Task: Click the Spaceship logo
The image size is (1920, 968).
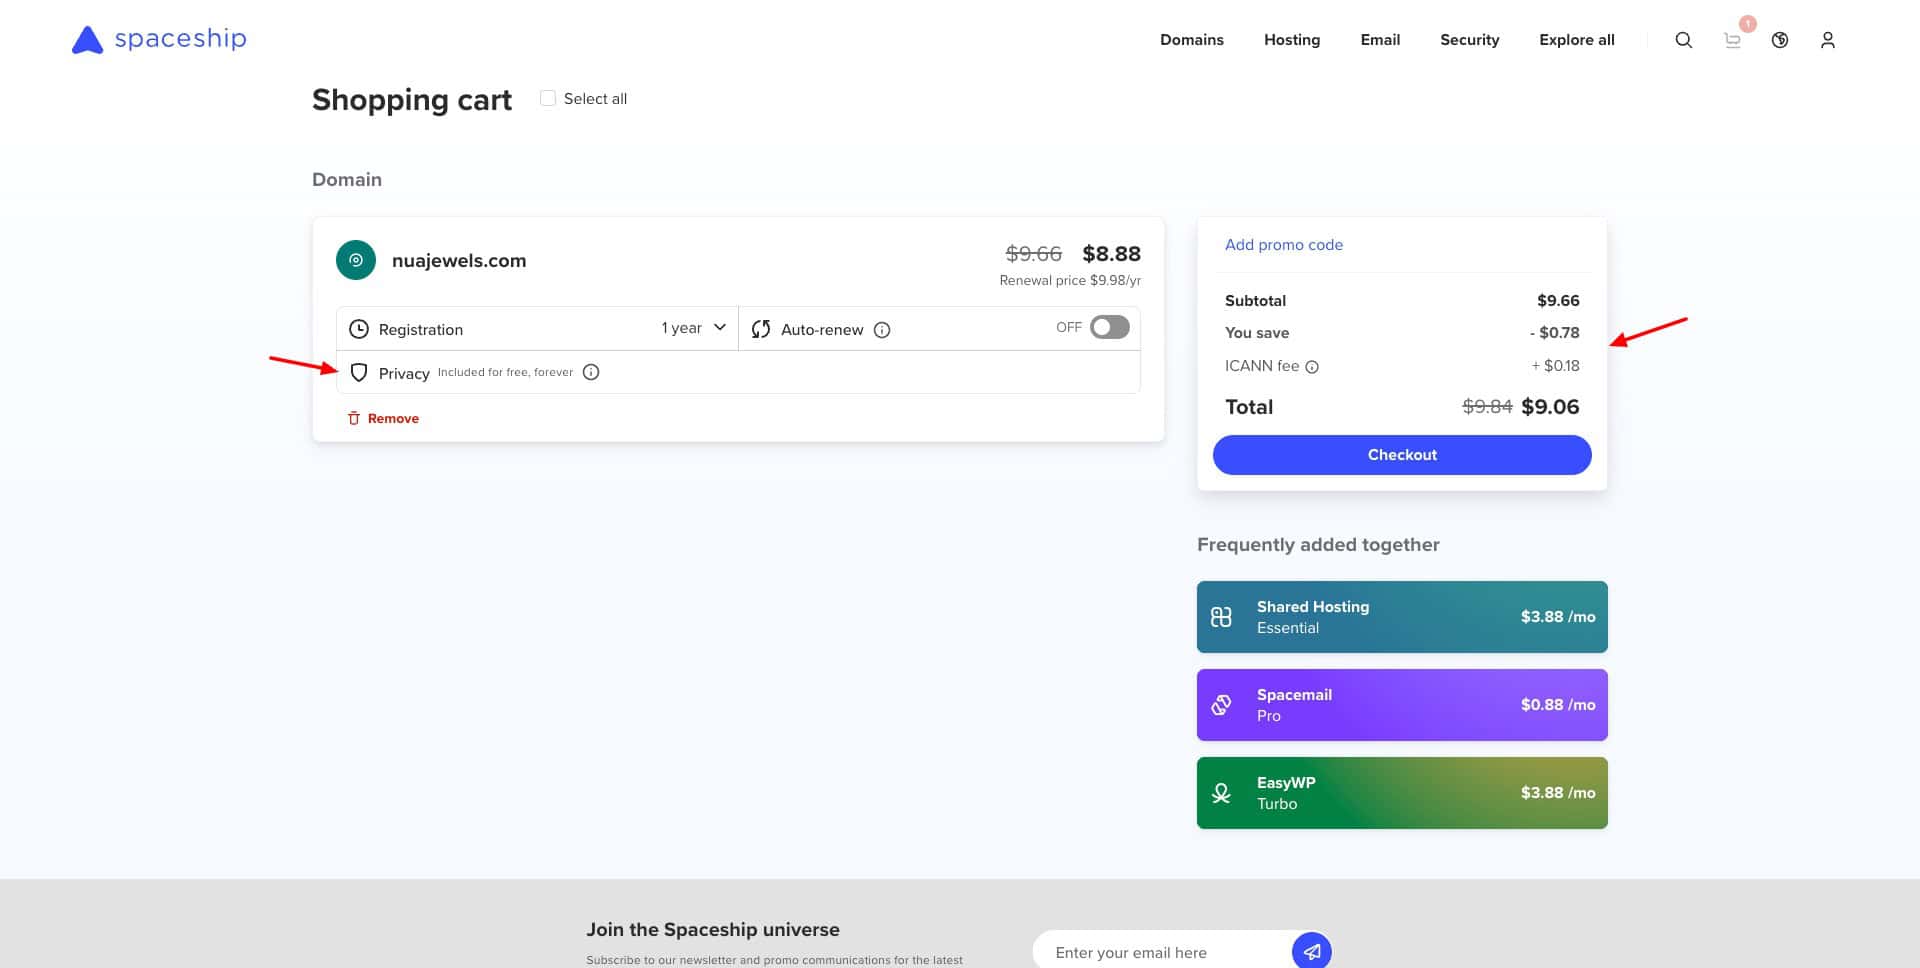Action: (x=160, y=39)
